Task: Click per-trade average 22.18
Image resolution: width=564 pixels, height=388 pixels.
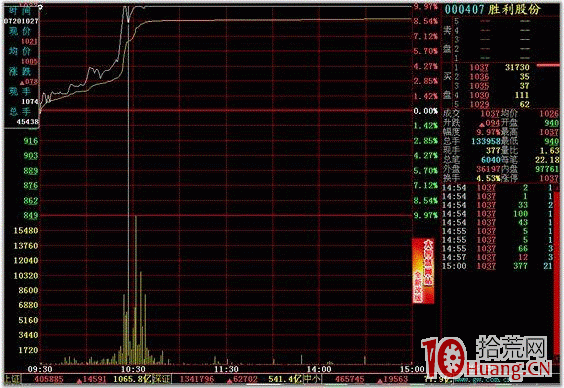Action: 547,160
